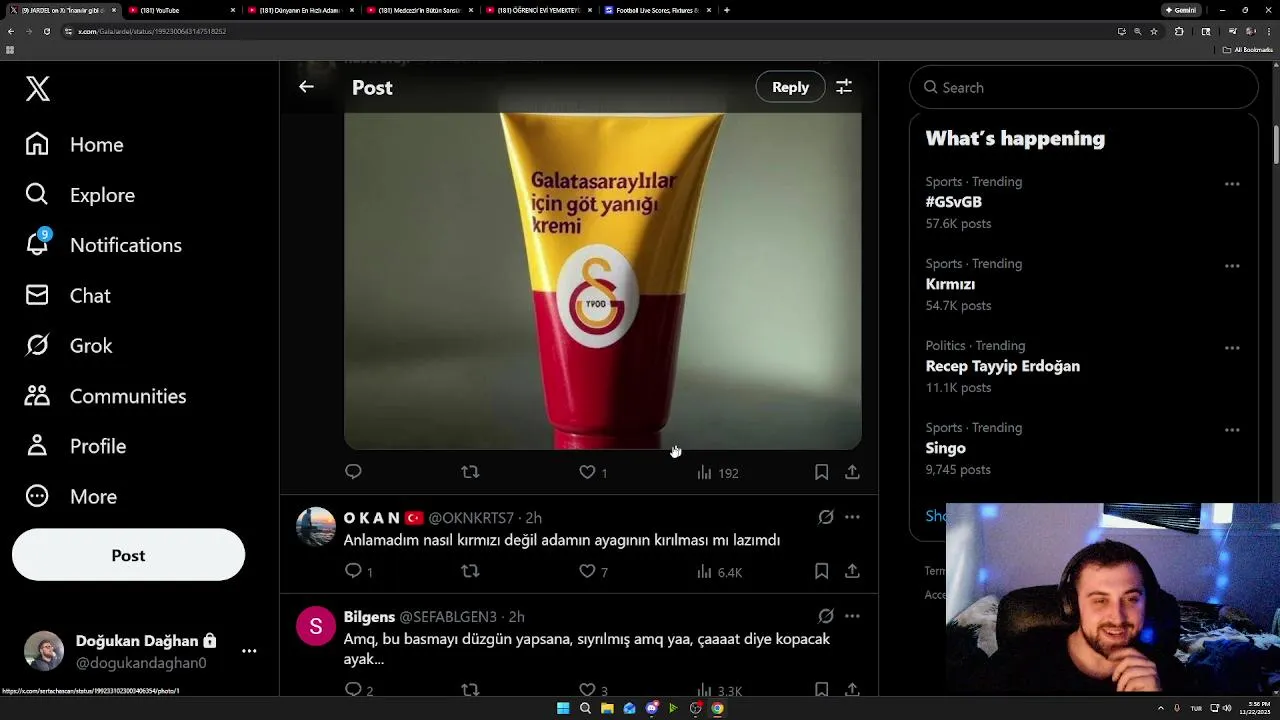The width and height of the screenshot is (1280, 720).
Task: View 6.4K views analytics on OKAN's reply
Action: coord(719,571)
